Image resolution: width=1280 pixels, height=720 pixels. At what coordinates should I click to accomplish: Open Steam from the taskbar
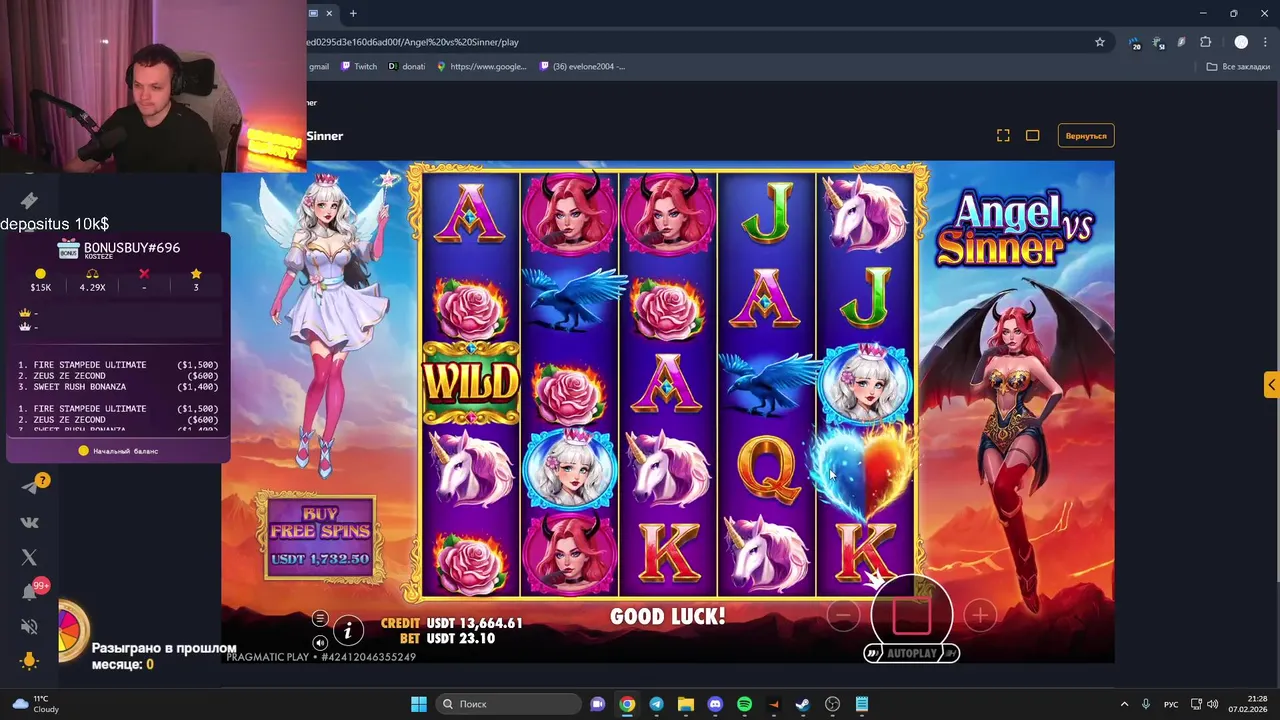(x=803, y=704)
